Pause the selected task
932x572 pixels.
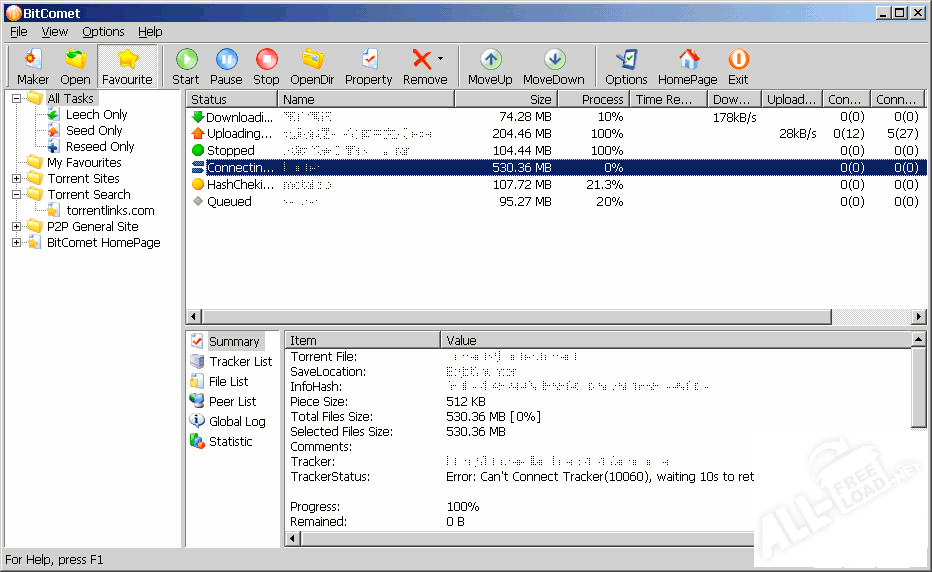(226, 66)
